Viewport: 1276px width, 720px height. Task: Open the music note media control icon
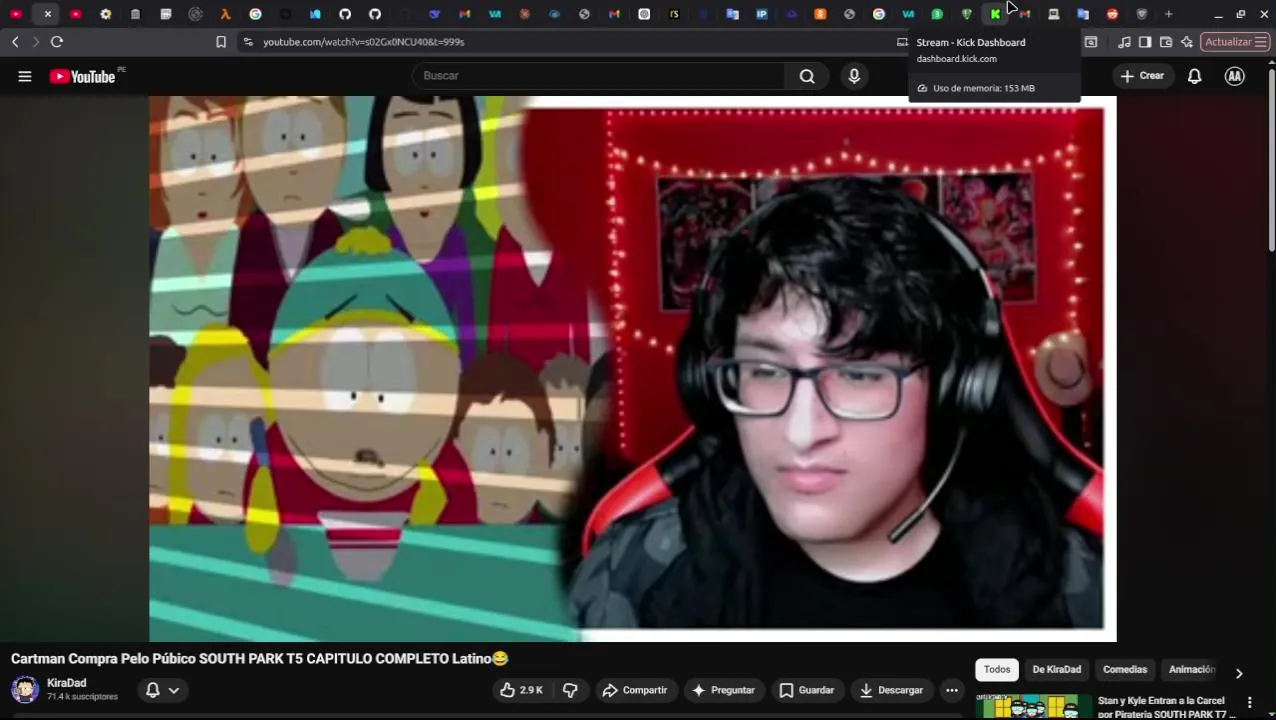point(1124,42)
